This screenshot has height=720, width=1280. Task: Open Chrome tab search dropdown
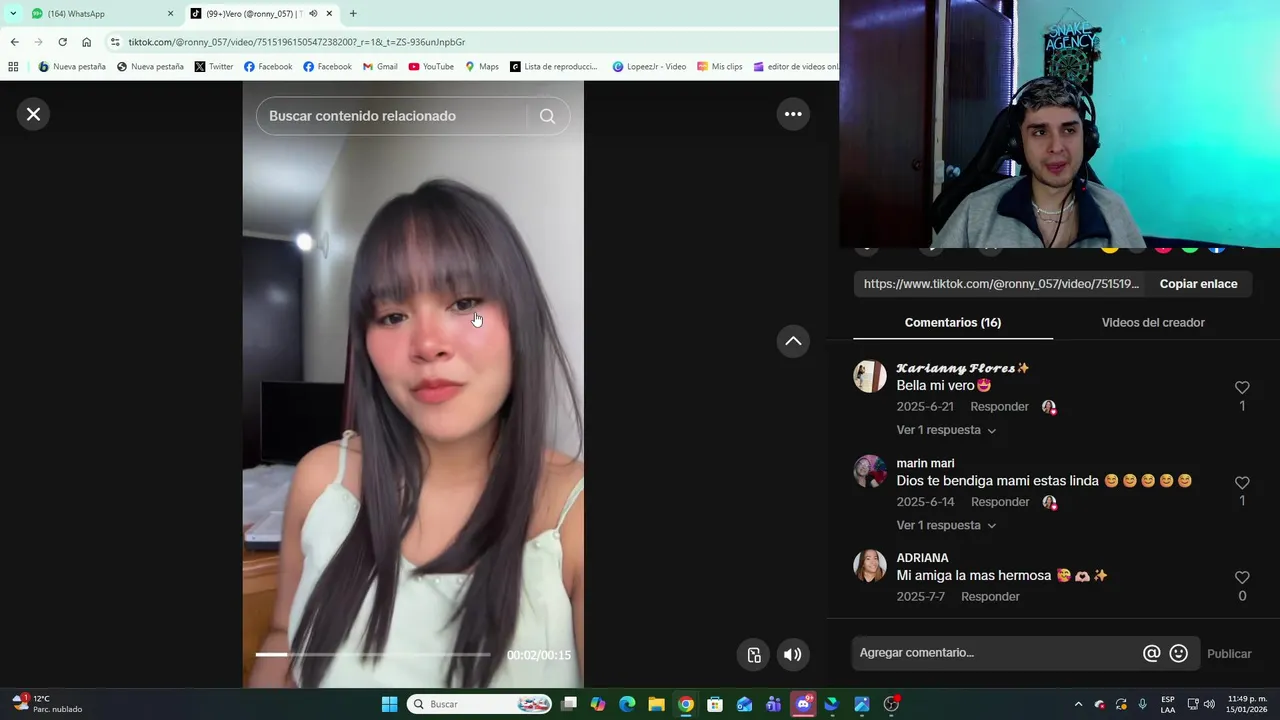click(x=13, y=13)
